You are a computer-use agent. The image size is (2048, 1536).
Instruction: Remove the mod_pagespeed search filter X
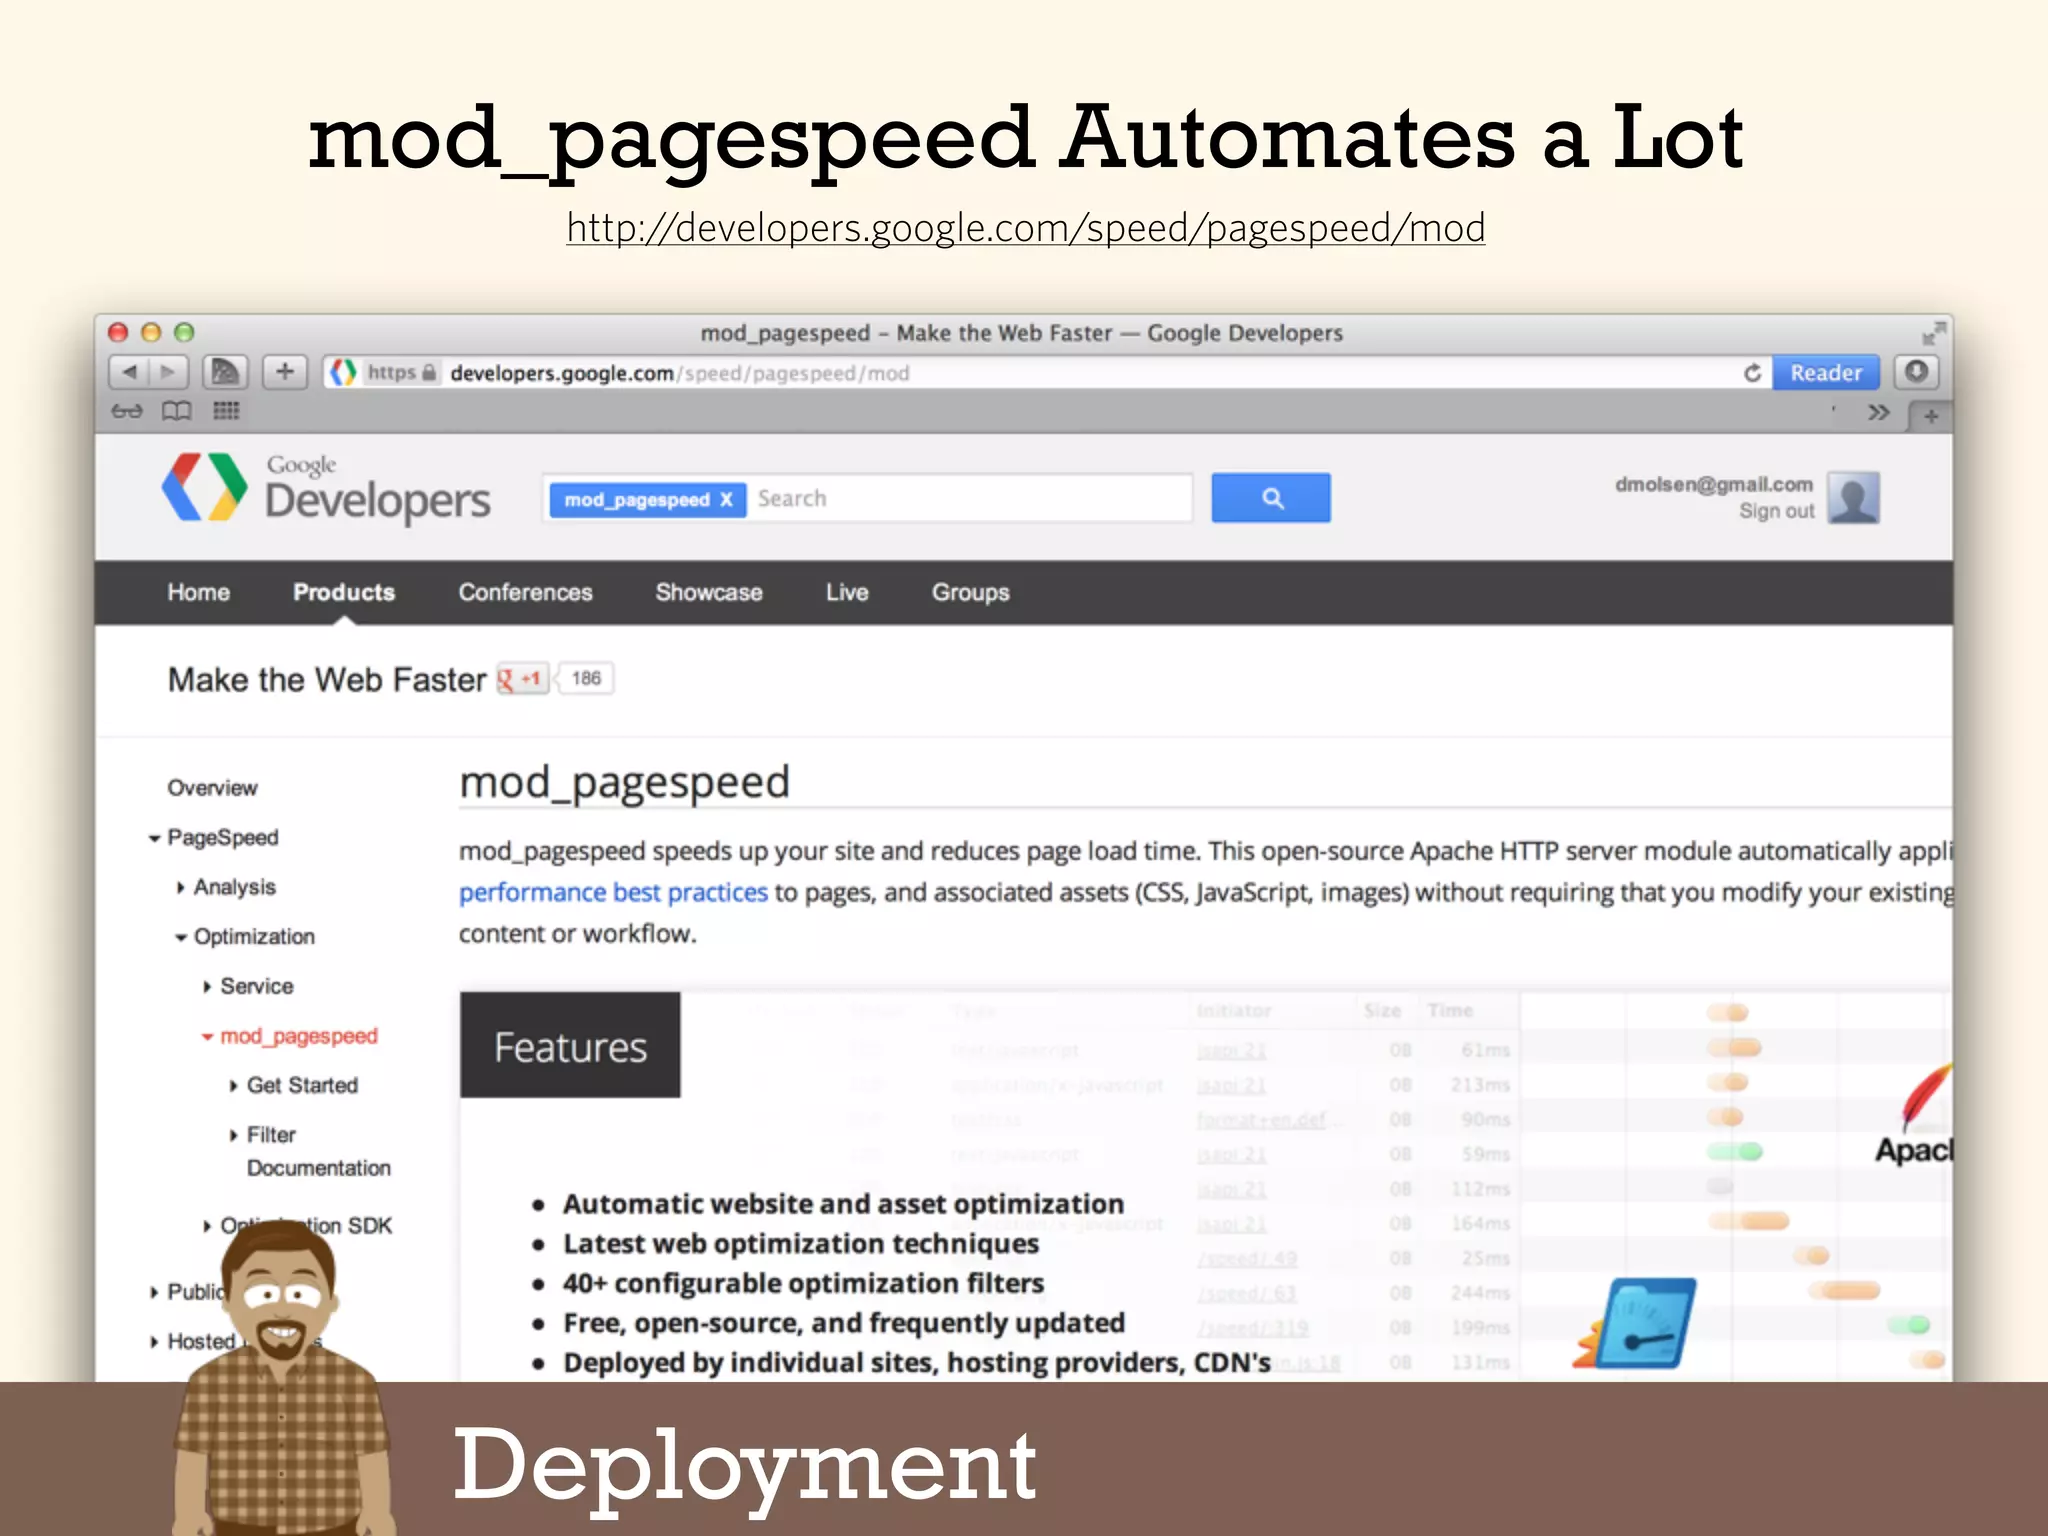click(x=727, y=499)
